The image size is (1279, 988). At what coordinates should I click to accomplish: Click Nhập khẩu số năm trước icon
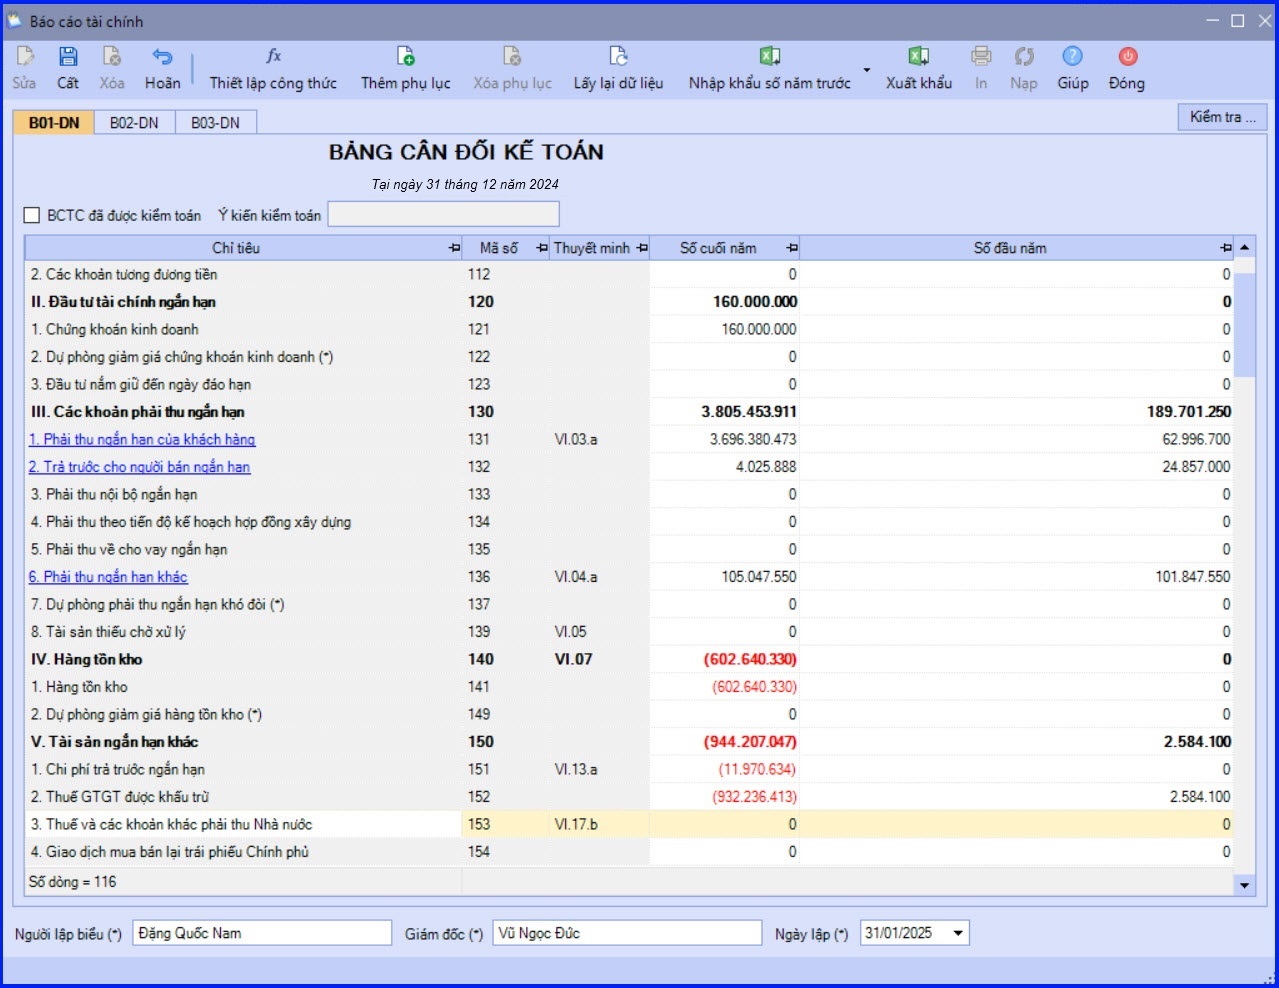[769, 56]
